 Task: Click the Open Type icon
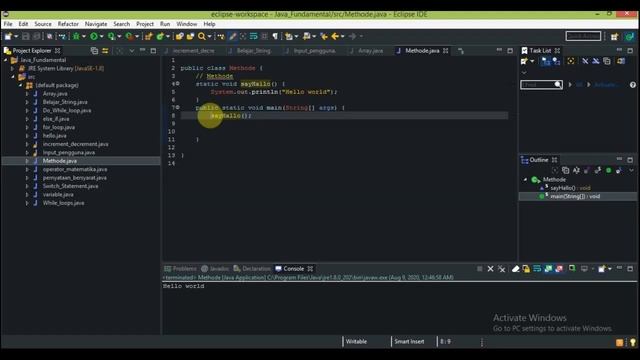180,36
